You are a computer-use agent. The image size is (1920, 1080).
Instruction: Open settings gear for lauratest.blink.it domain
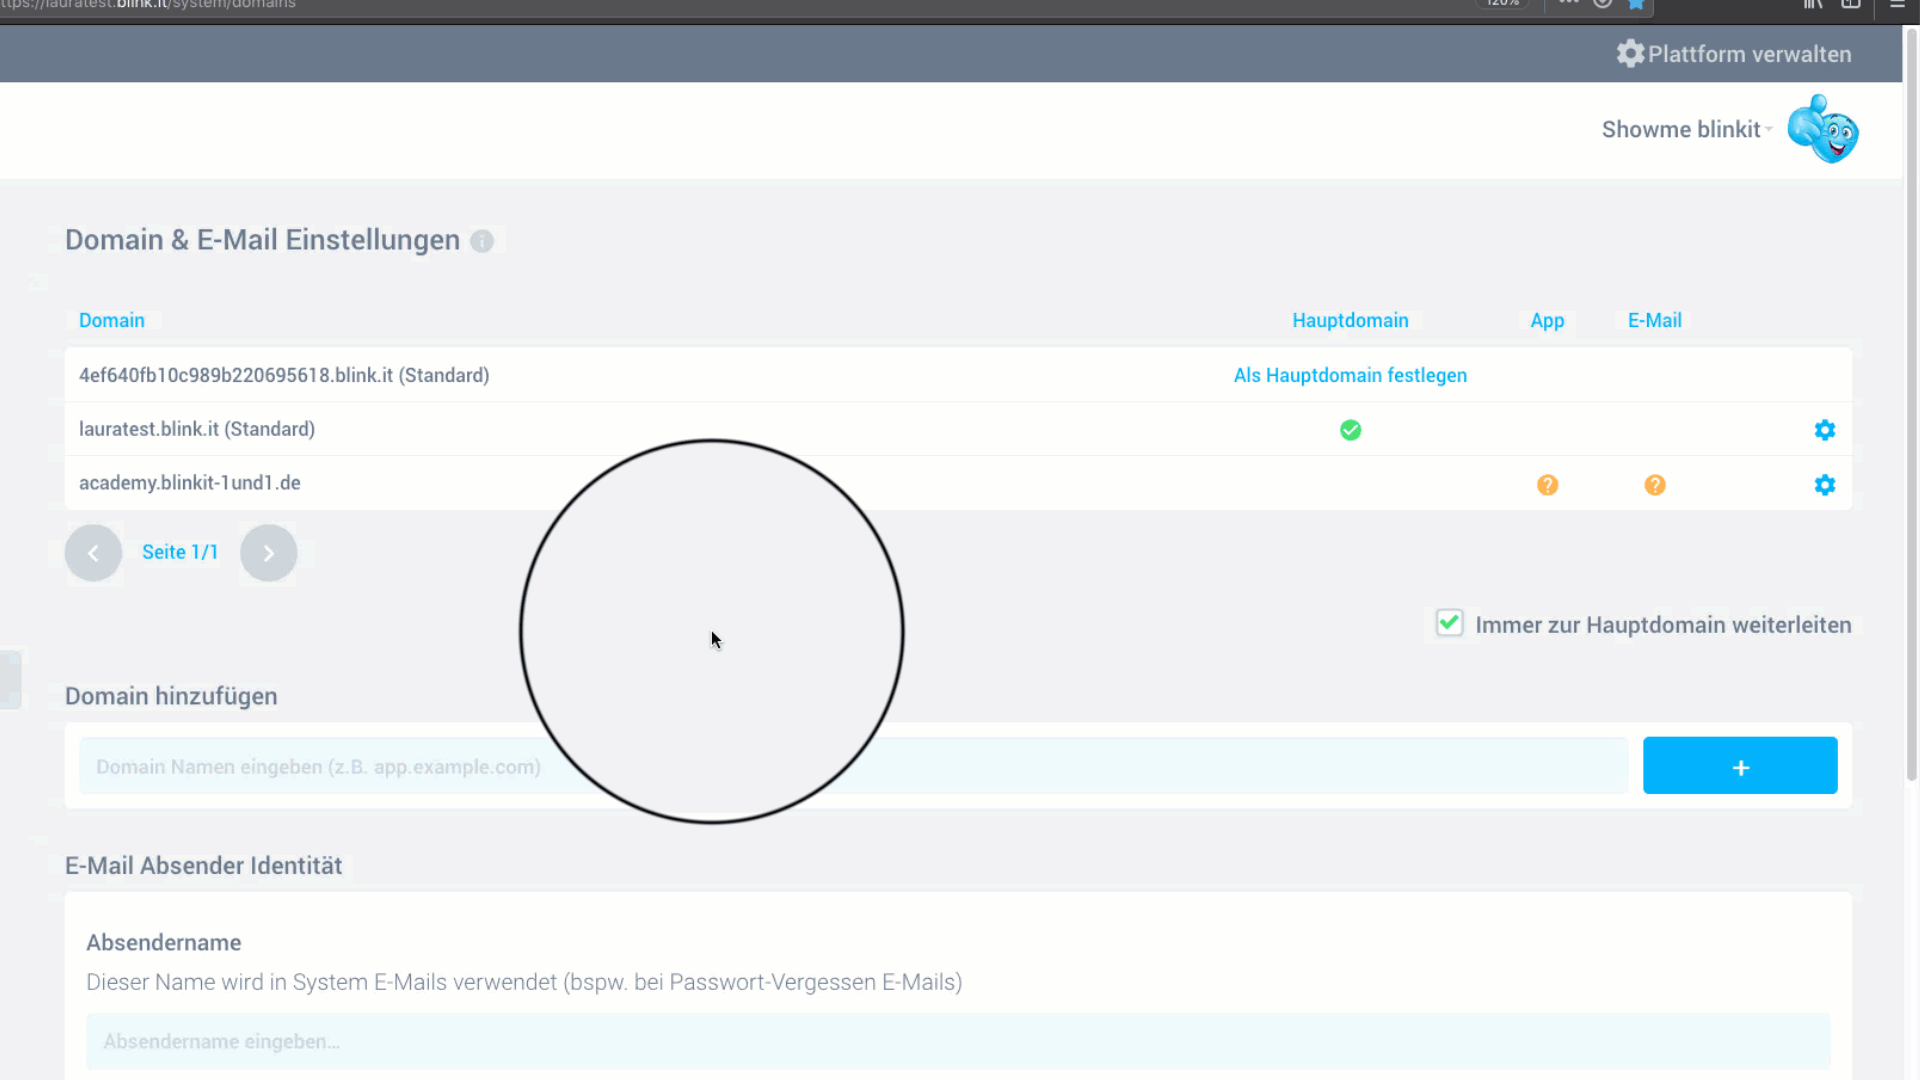pos(1824,430)
